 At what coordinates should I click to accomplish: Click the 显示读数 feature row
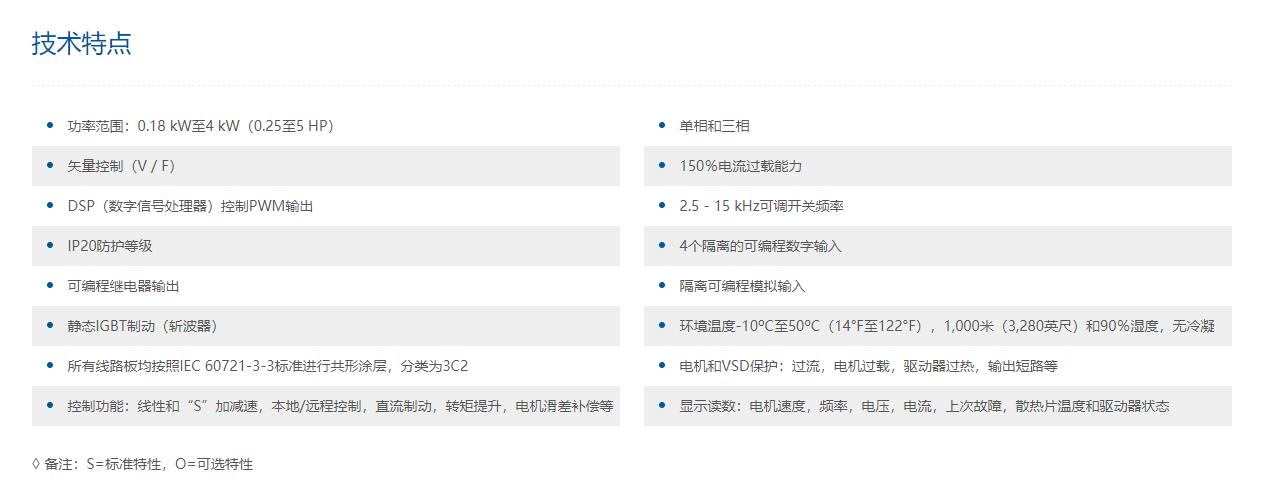(924, 406)
